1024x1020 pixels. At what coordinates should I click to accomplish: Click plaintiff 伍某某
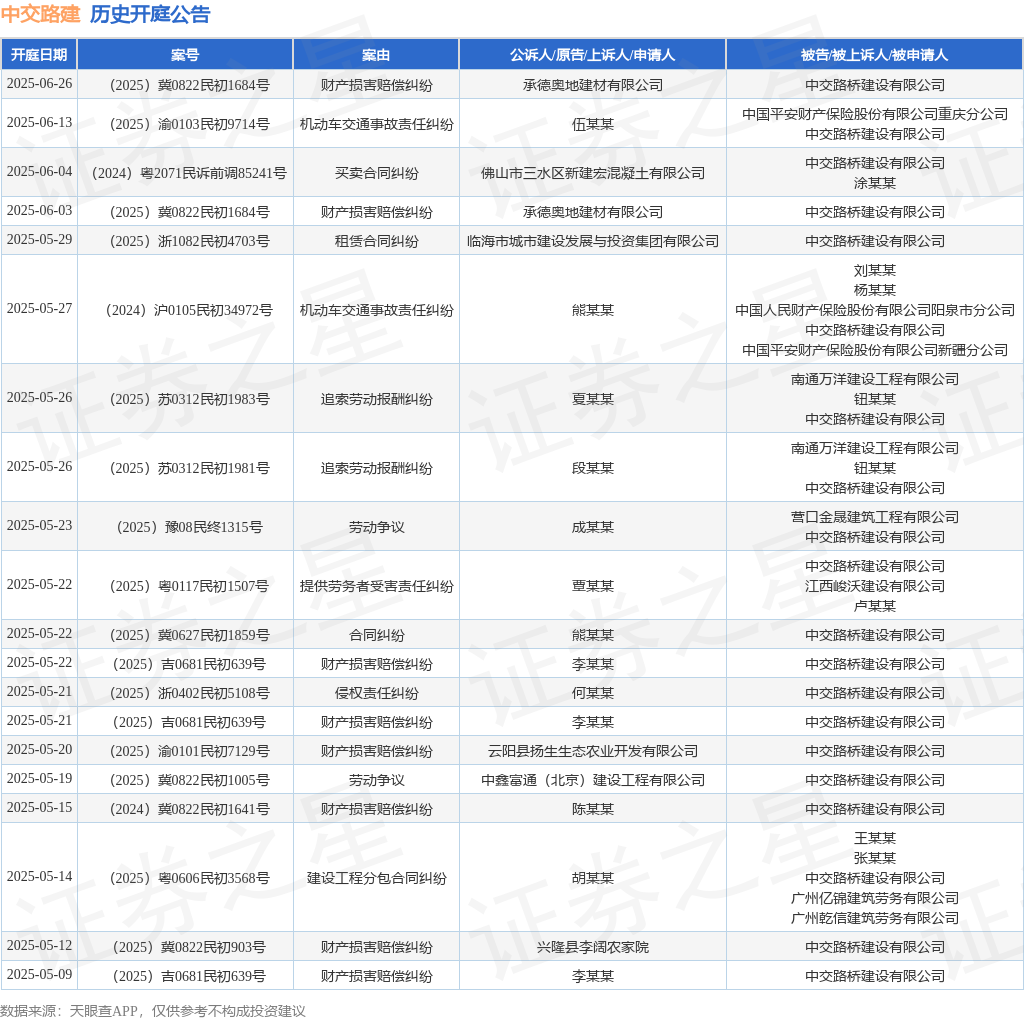click(592, 124)
